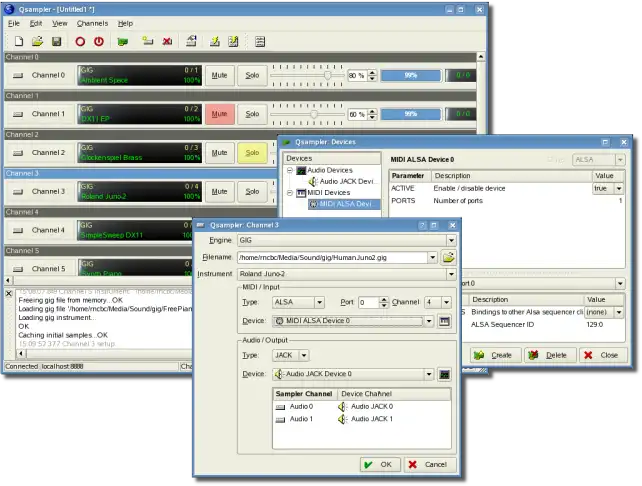642x486 pixels.
Task: Open the View menu
Action: (x=60, y=23)
